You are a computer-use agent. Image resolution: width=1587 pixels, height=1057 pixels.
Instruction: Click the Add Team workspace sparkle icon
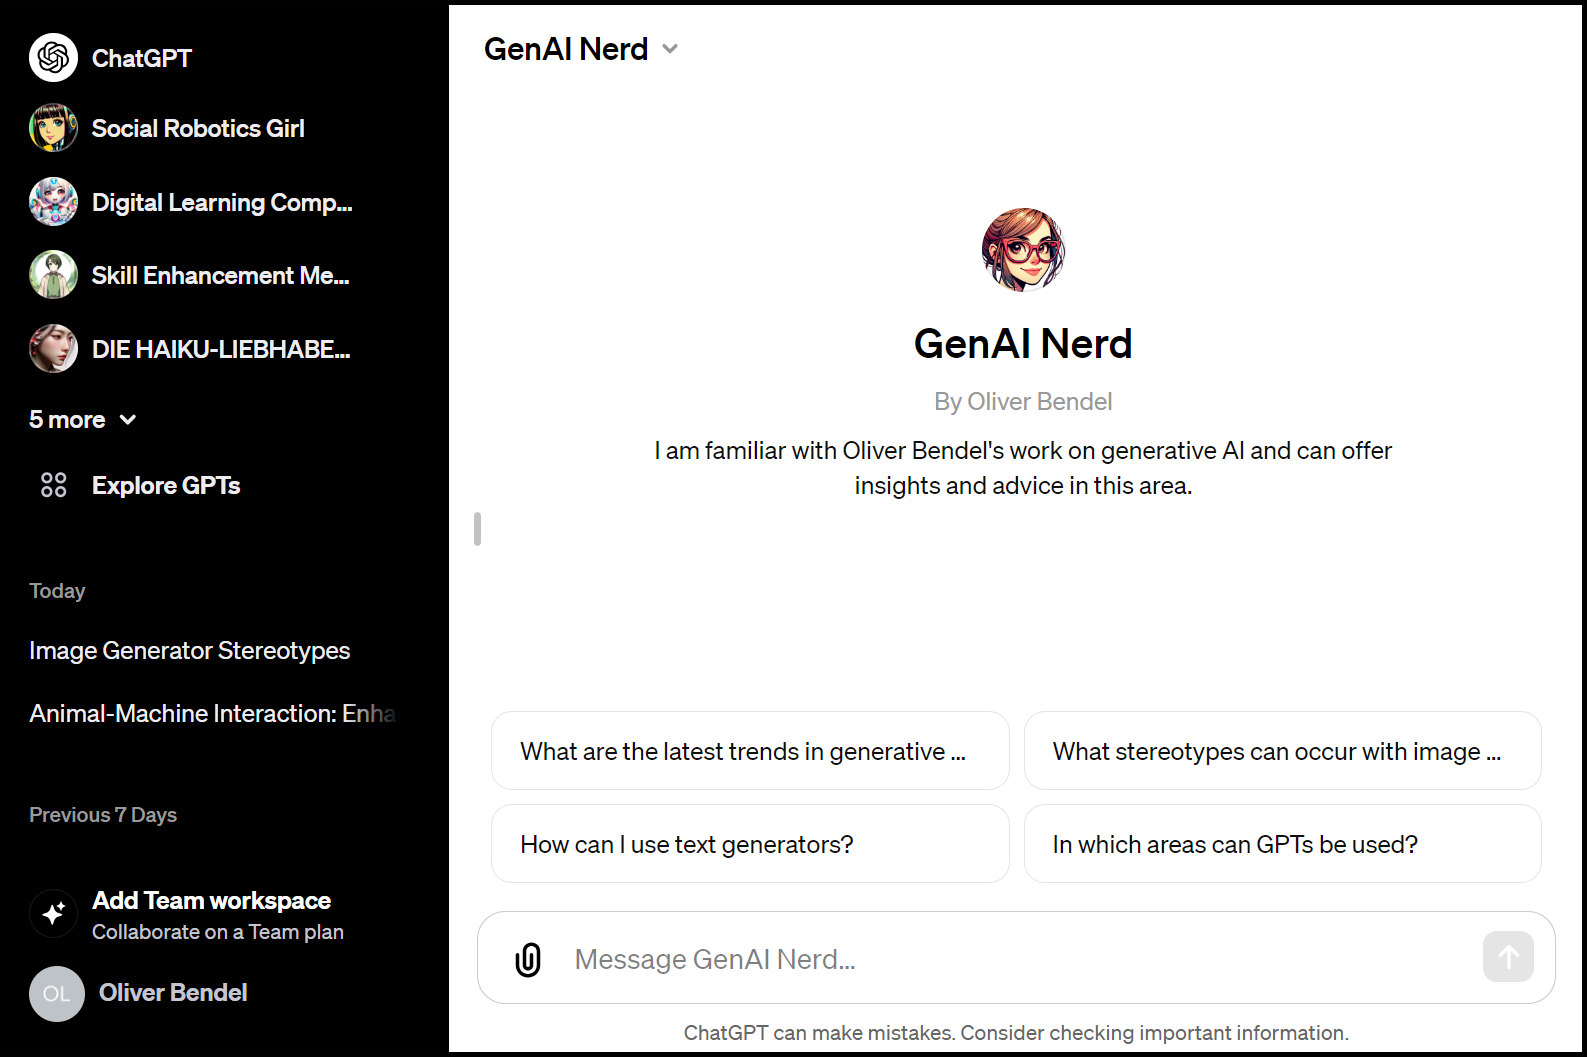[x=53, y=913]
